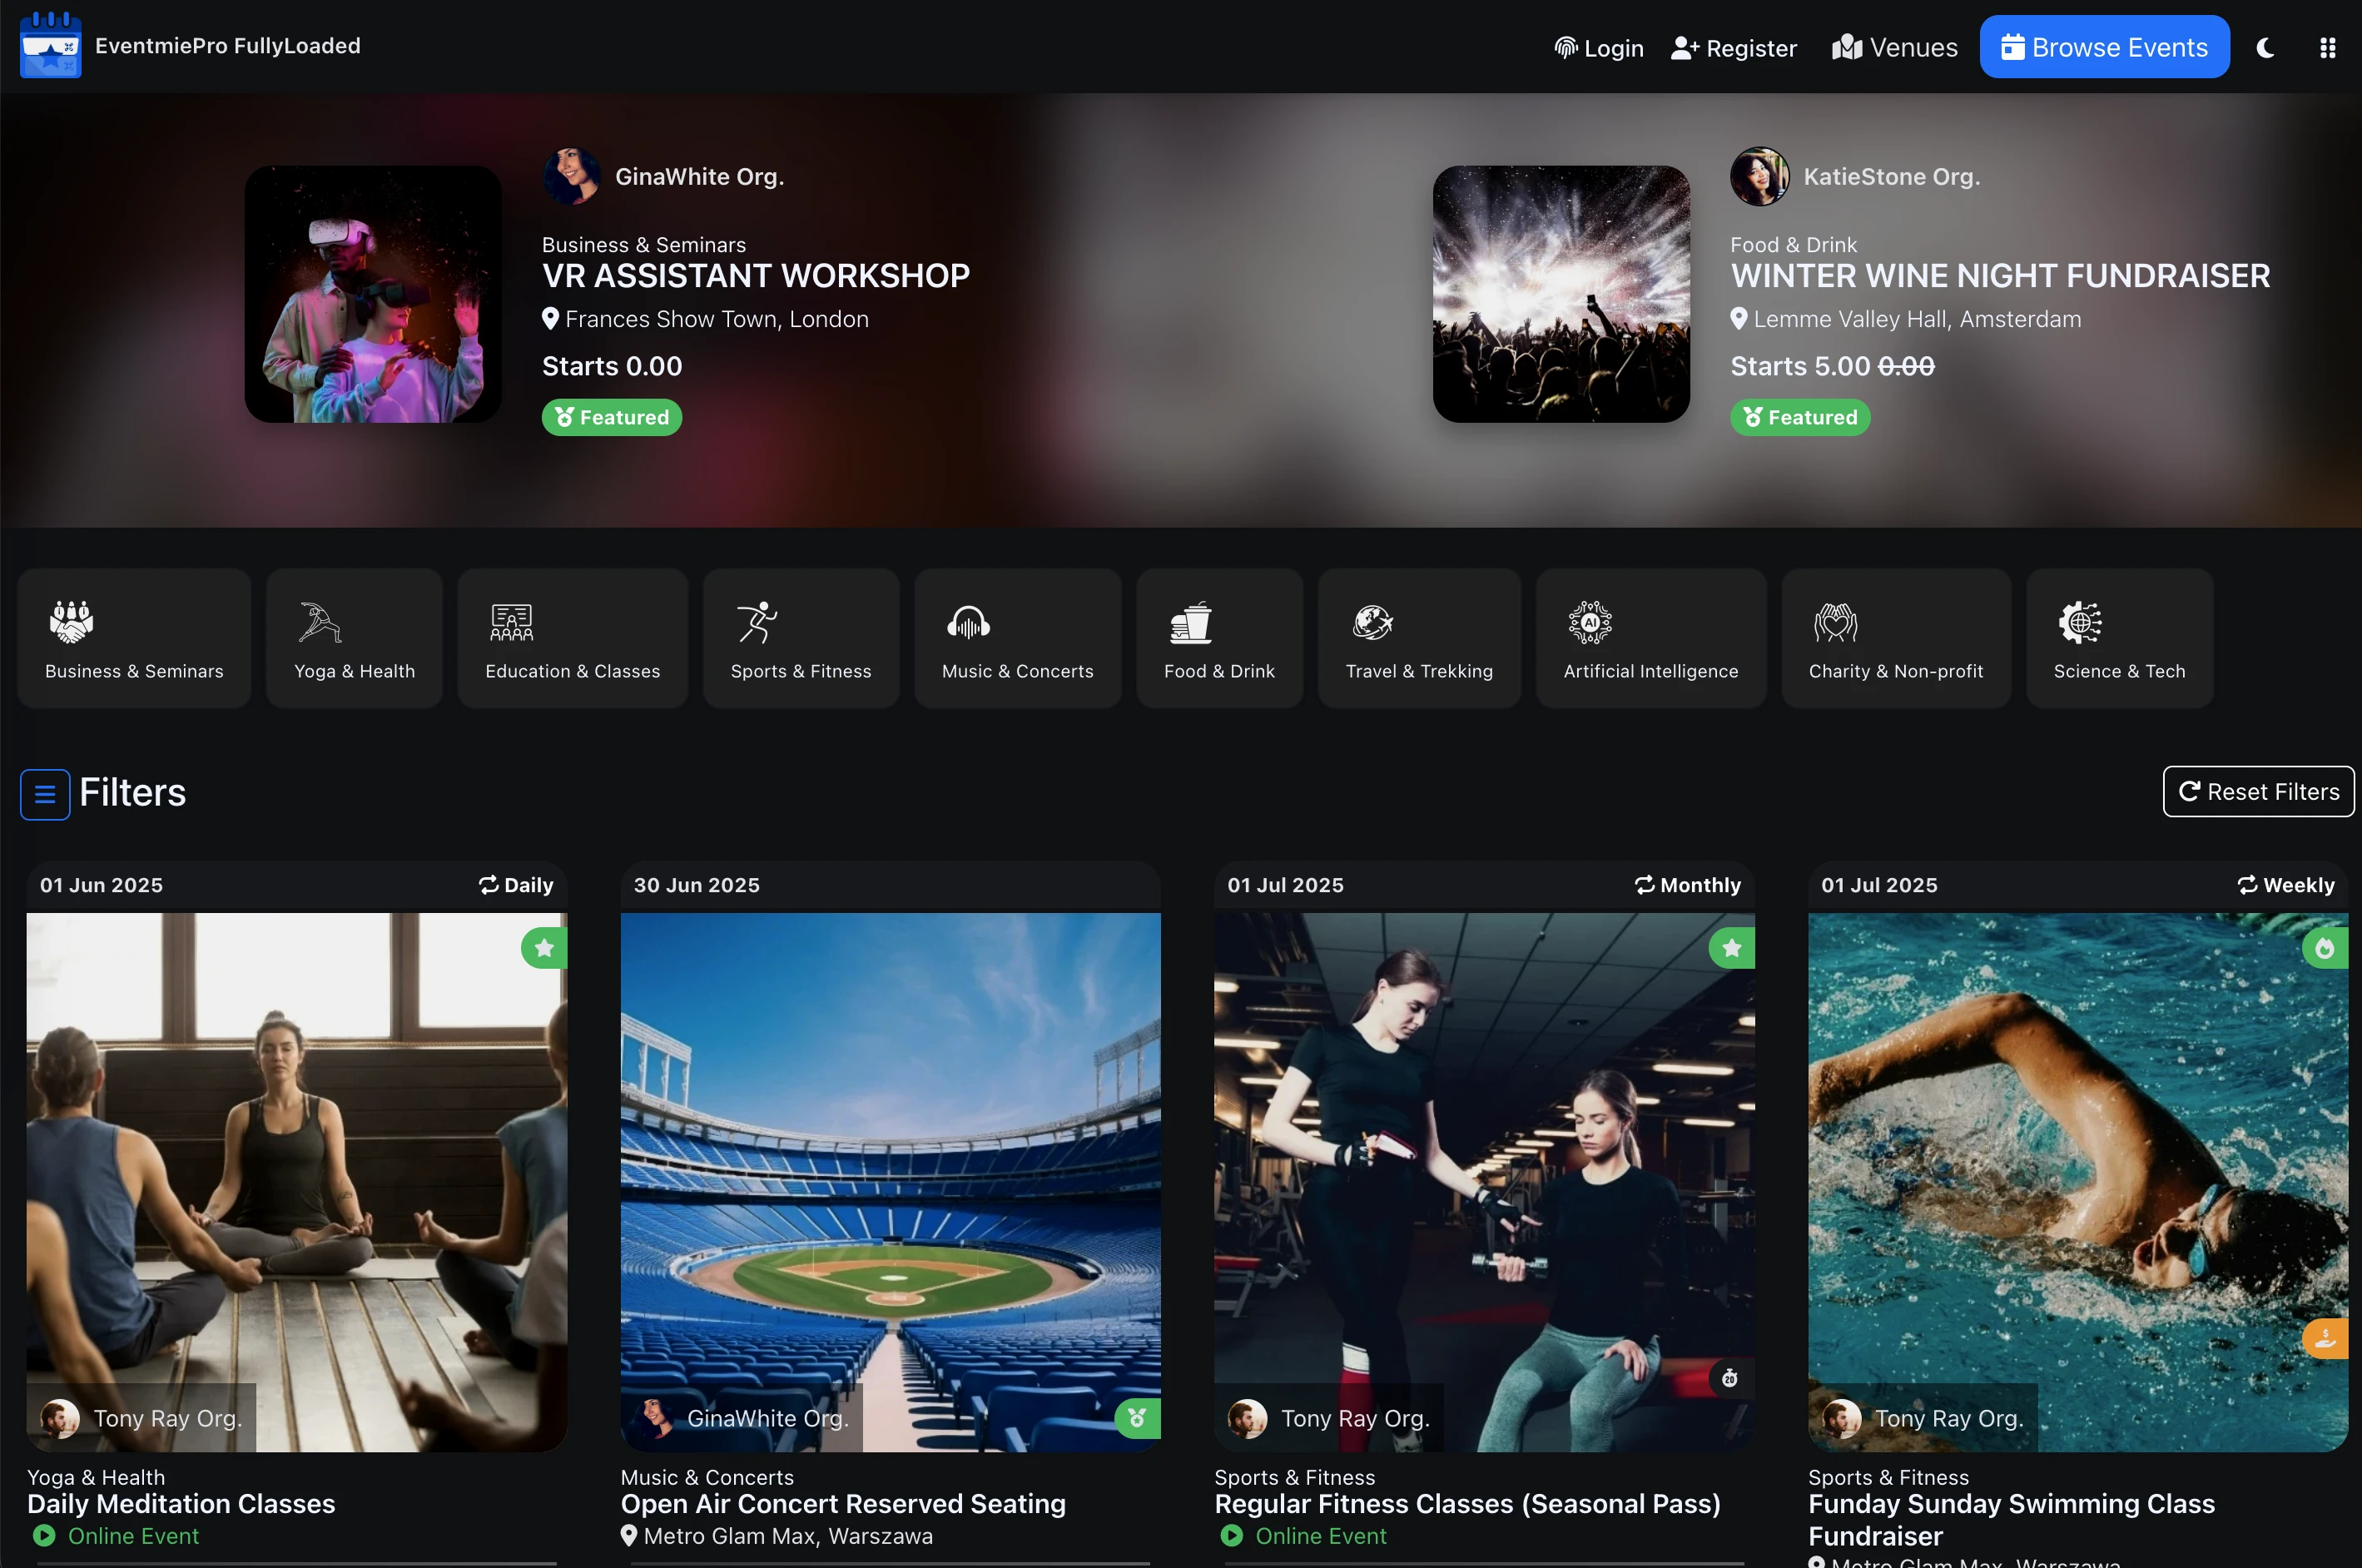Open Funday Sunday Swimming Class Fundraiser title
The image size is (2362, 1568).
[2011, 1520]
